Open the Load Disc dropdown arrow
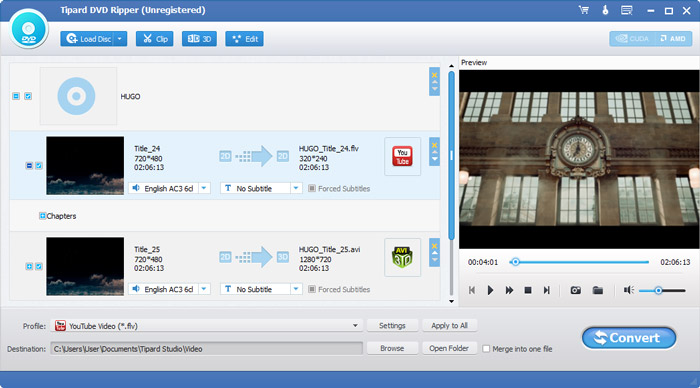This screenshot has height=388, width=700. [x=120, y=39]
